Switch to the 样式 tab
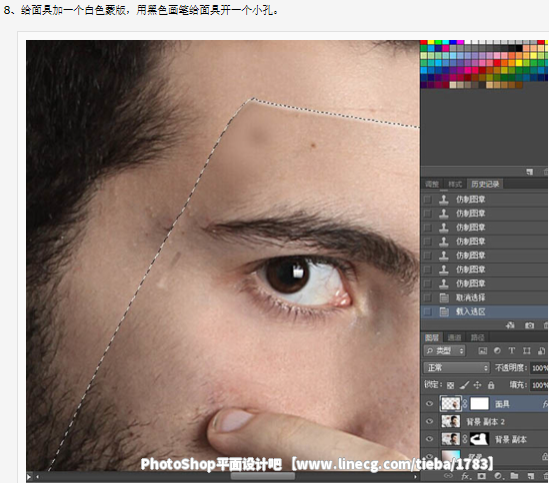The image size is (549, 483). (x=455, y=184)
